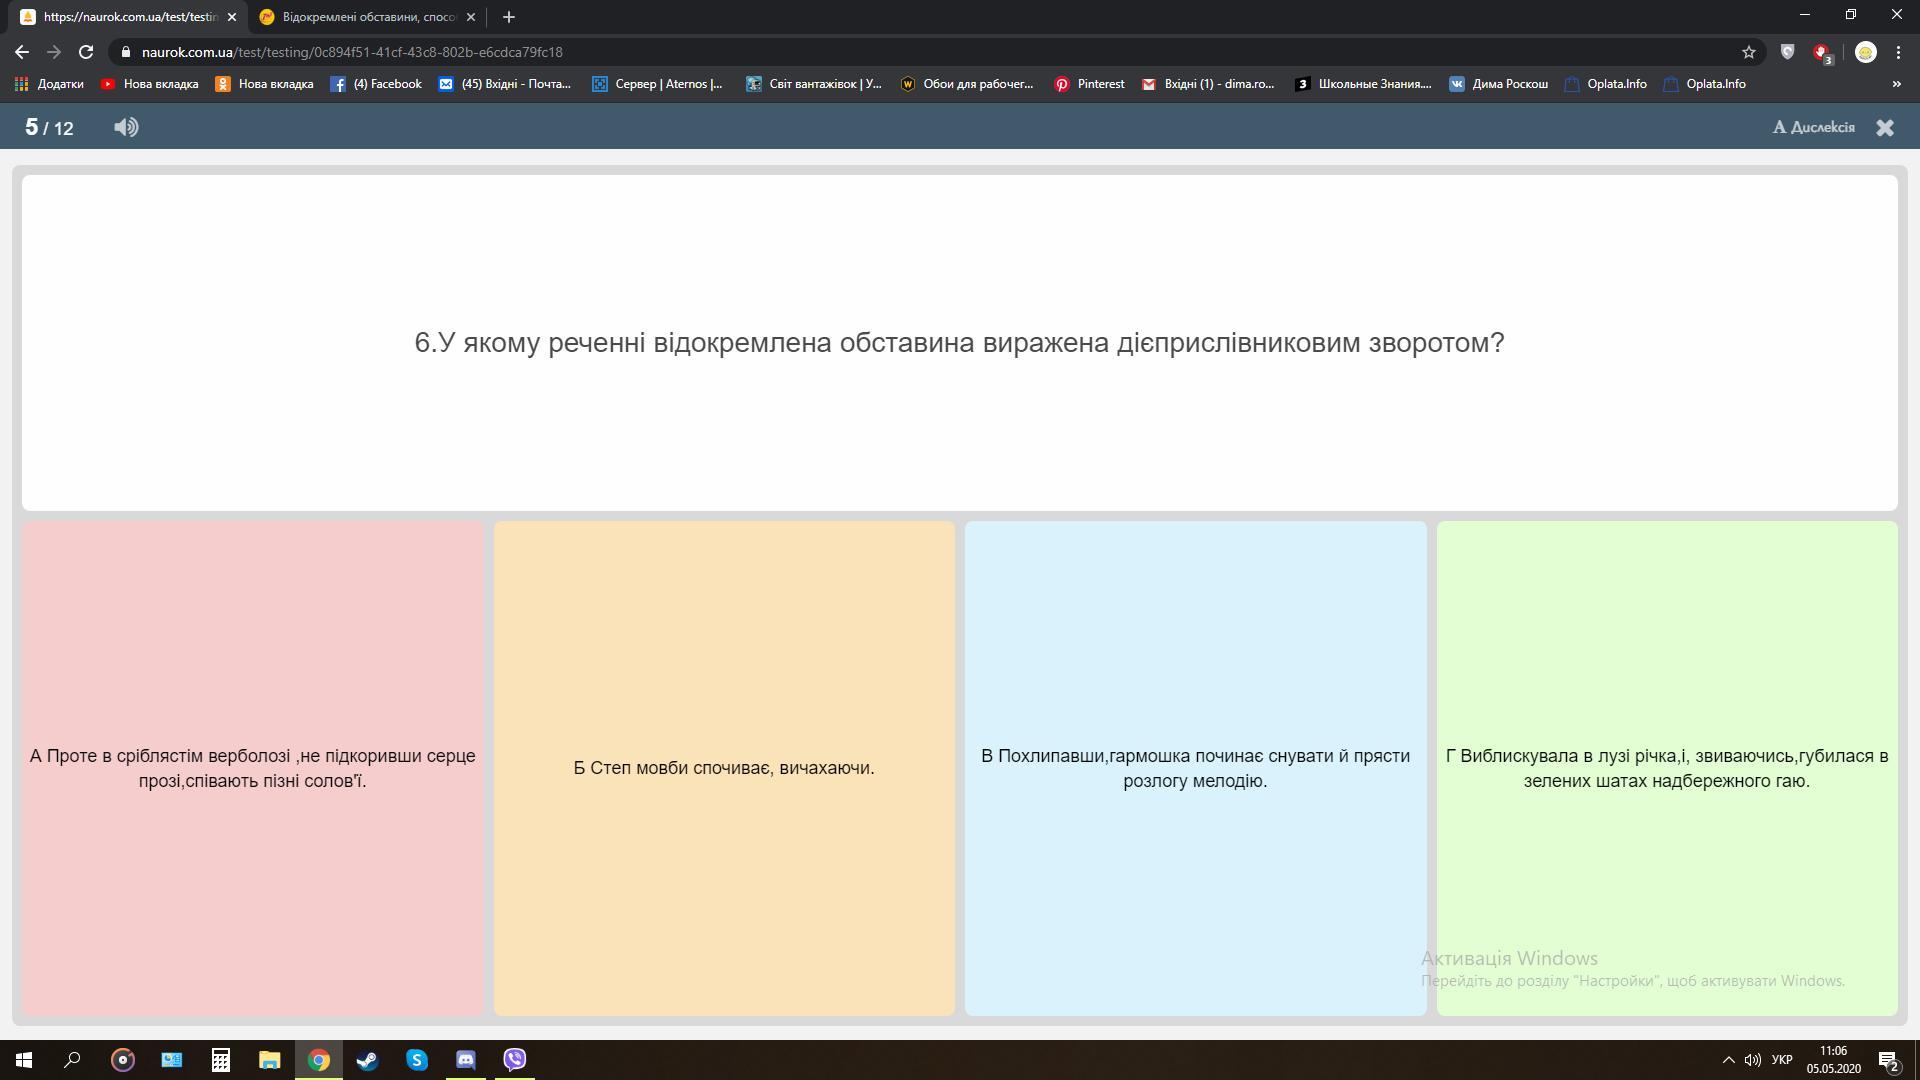Minimize the Chrome window

point(1805,15)
